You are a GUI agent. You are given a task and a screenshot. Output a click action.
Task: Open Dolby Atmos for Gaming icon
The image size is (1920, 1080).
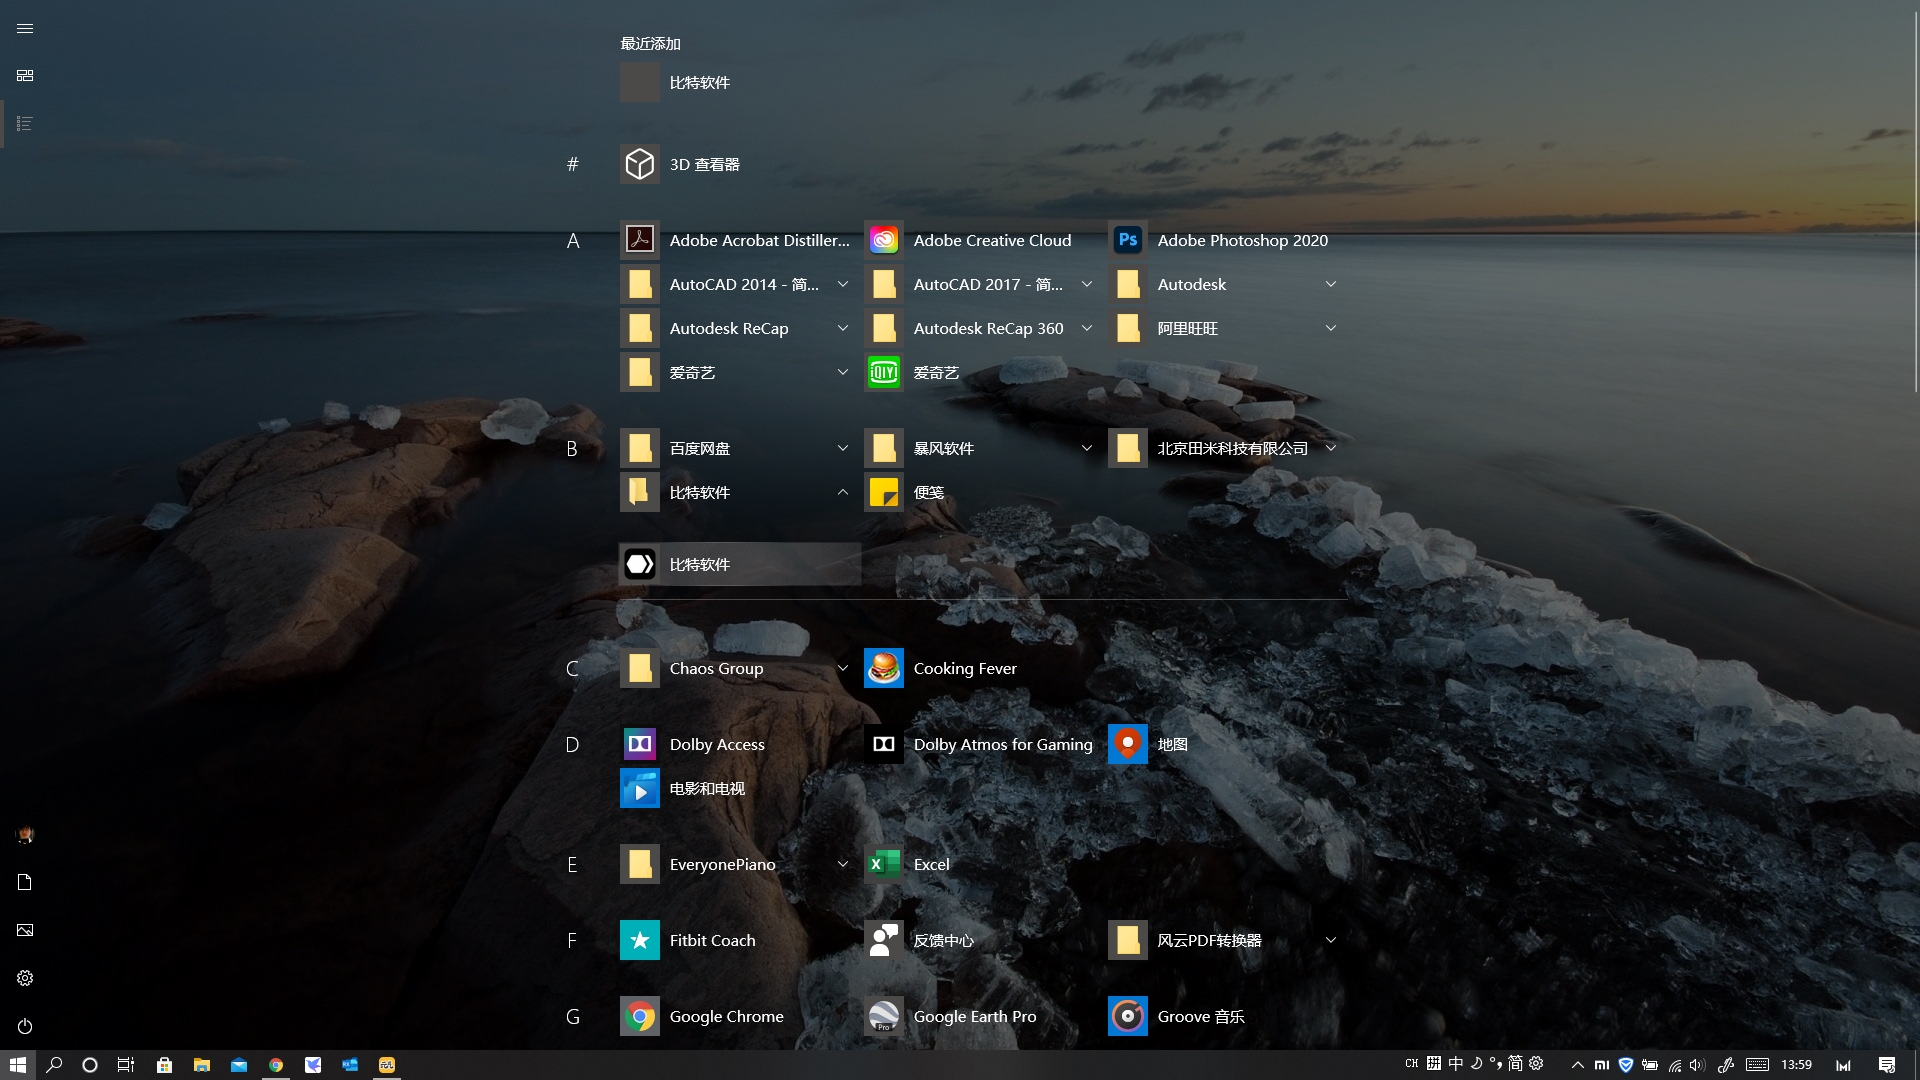(x=884, y=744)
